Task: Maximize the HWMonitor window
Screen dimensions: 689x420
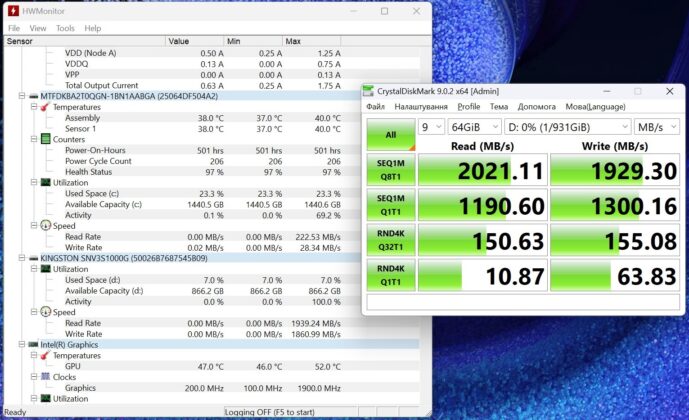Action: click(384, 11)
